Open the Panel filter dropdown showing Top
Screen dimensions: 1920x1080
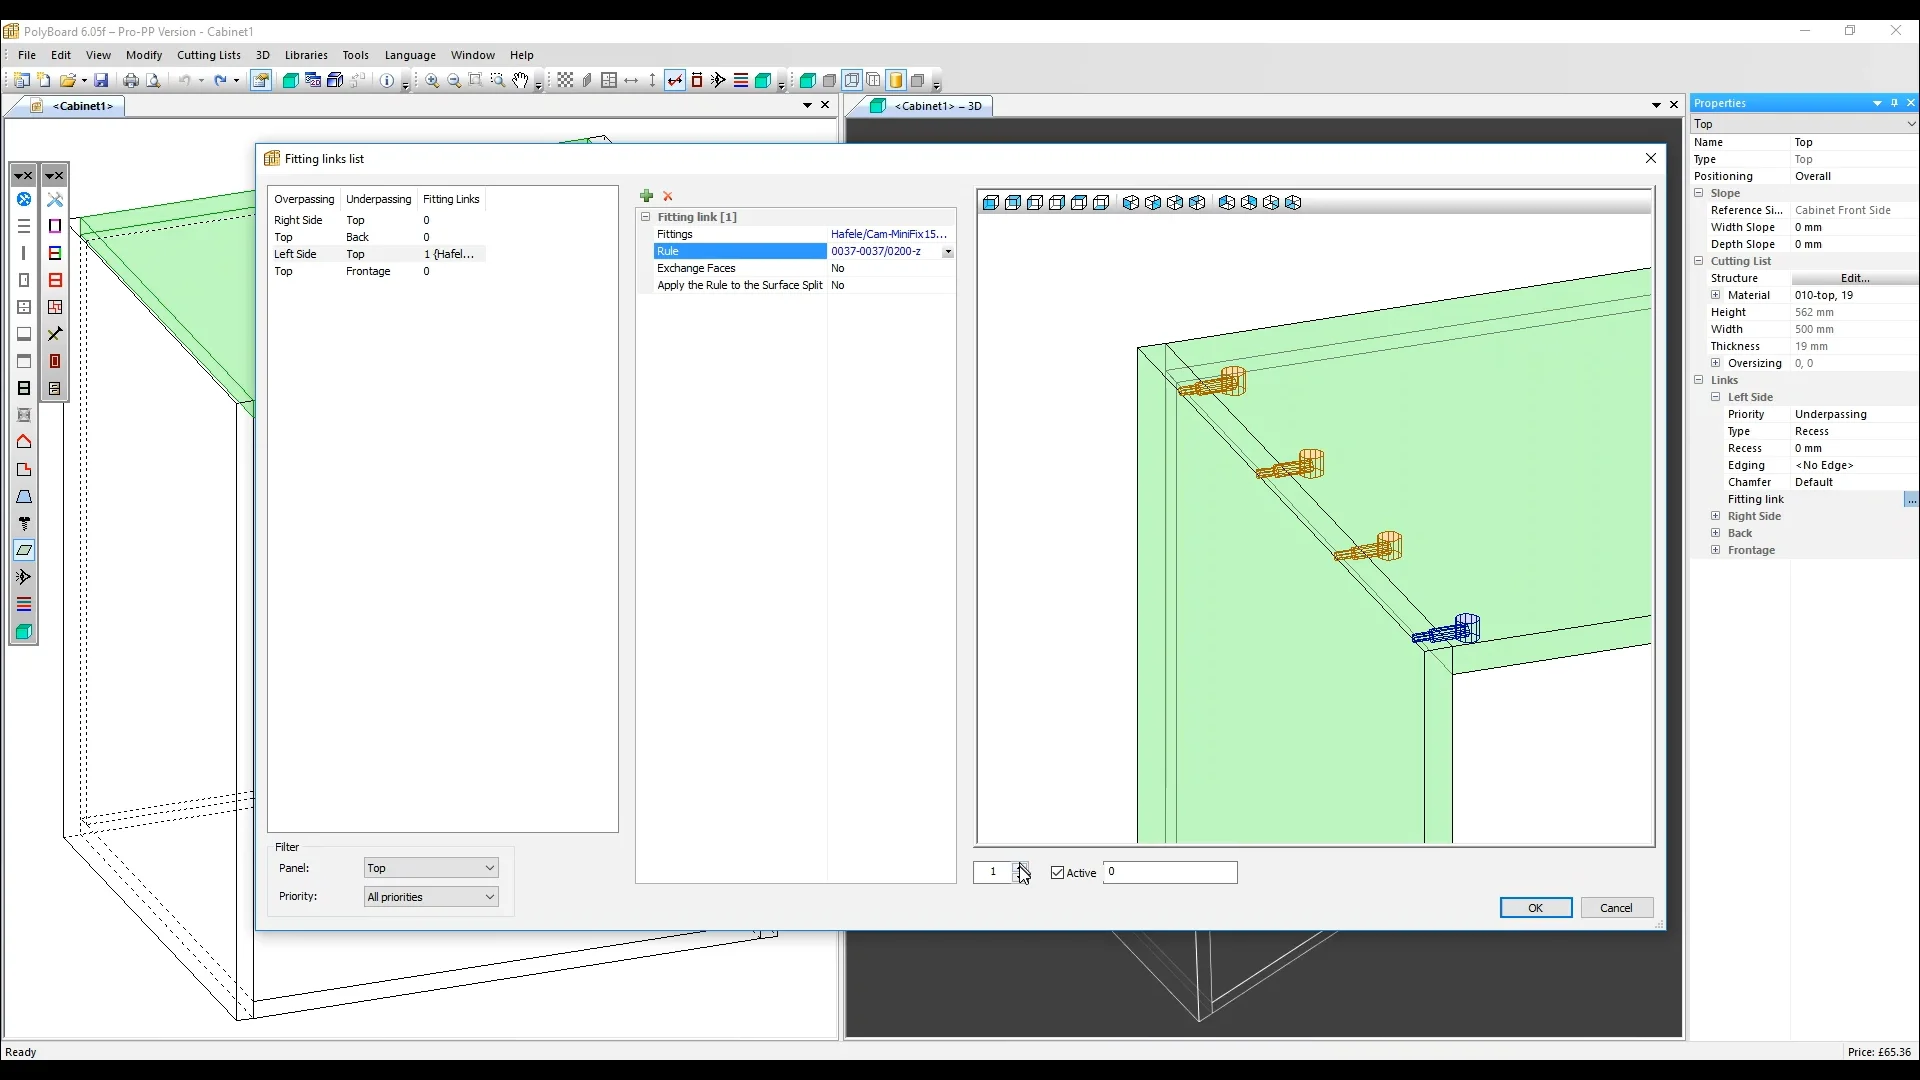tap(489, 868)
